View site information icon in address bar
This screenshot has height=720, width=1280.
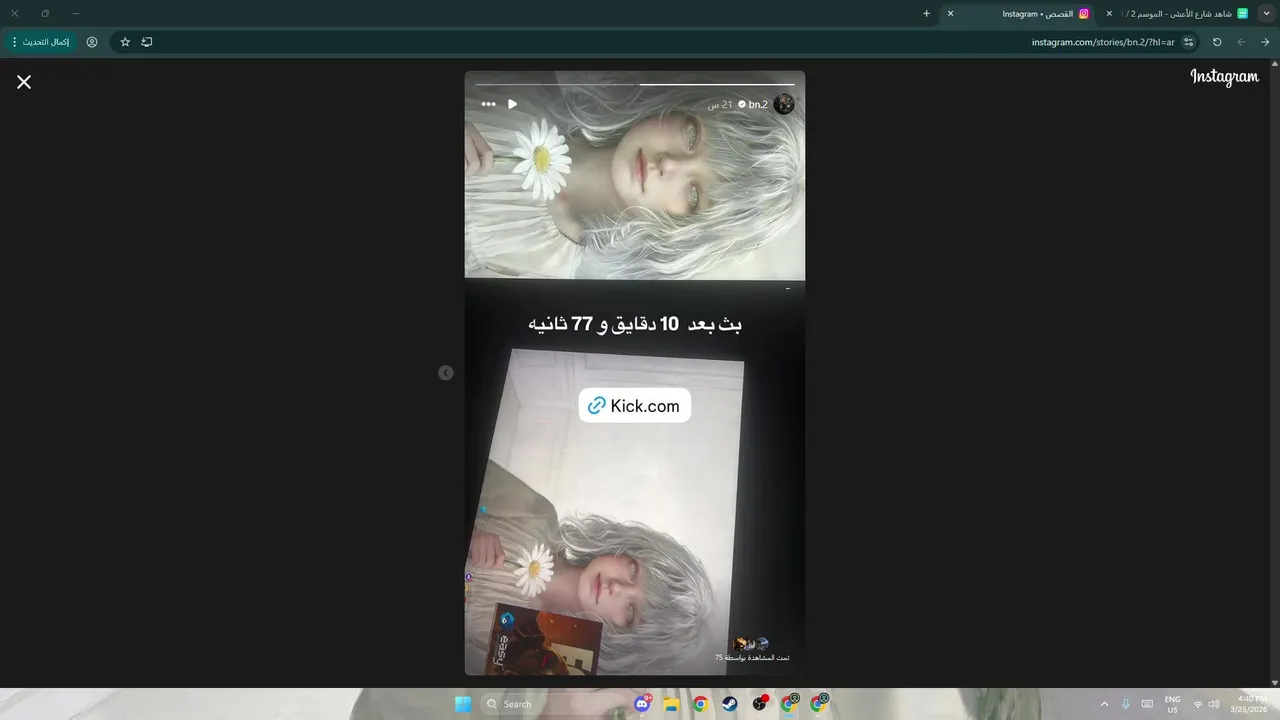[x=1188, y=42]
